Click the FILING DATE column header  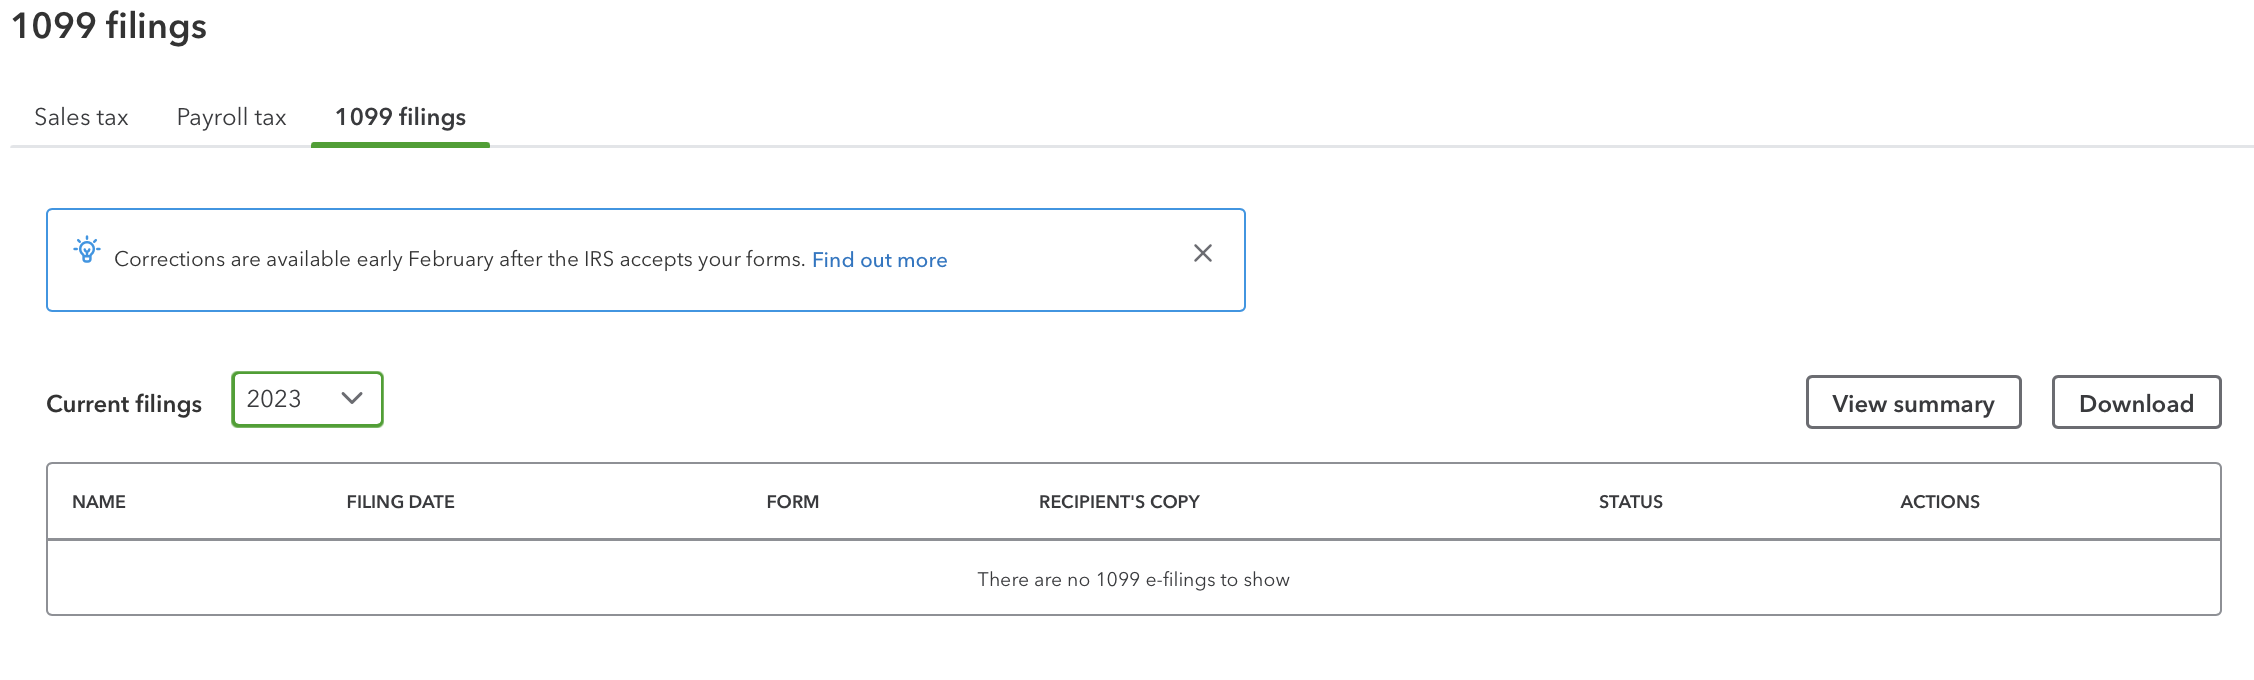[400, 502]
